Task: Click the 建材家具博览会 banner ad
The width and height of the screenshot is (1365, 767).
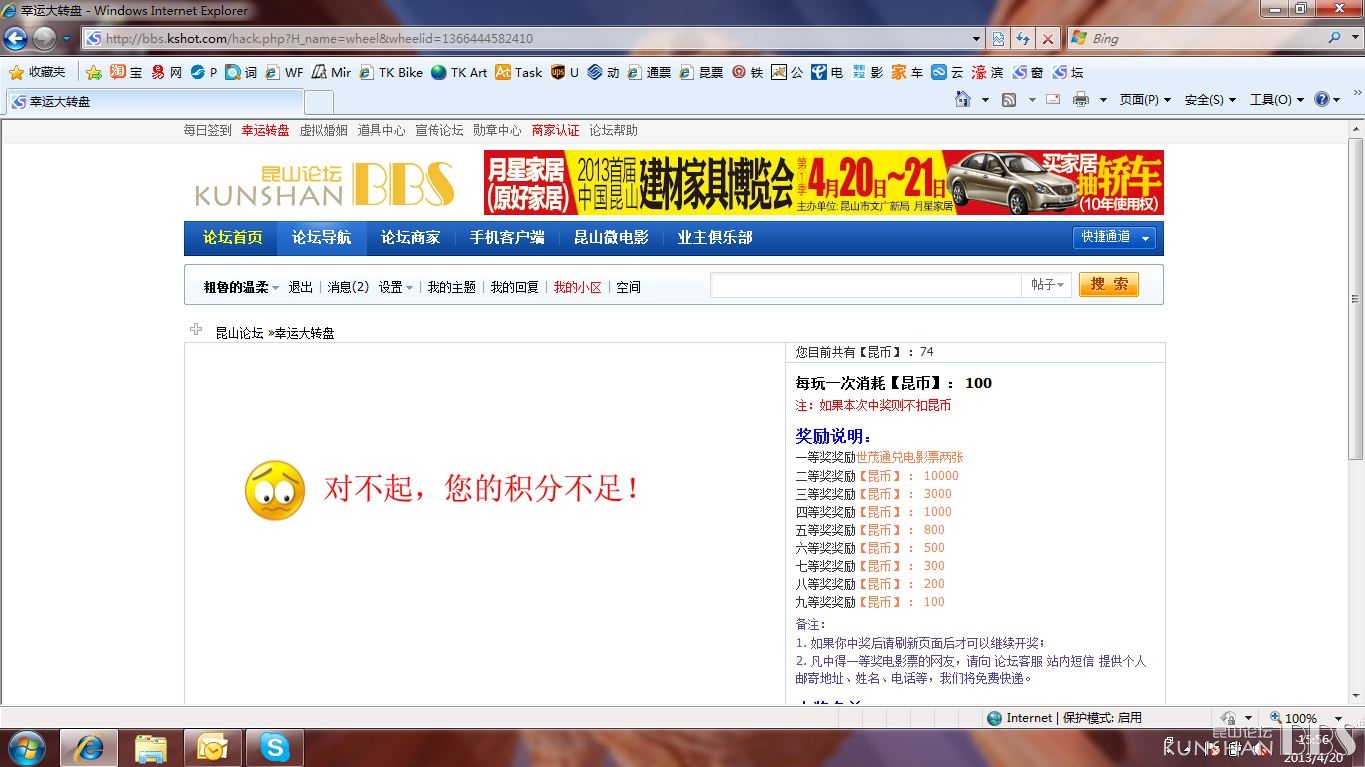Action: 823,182
